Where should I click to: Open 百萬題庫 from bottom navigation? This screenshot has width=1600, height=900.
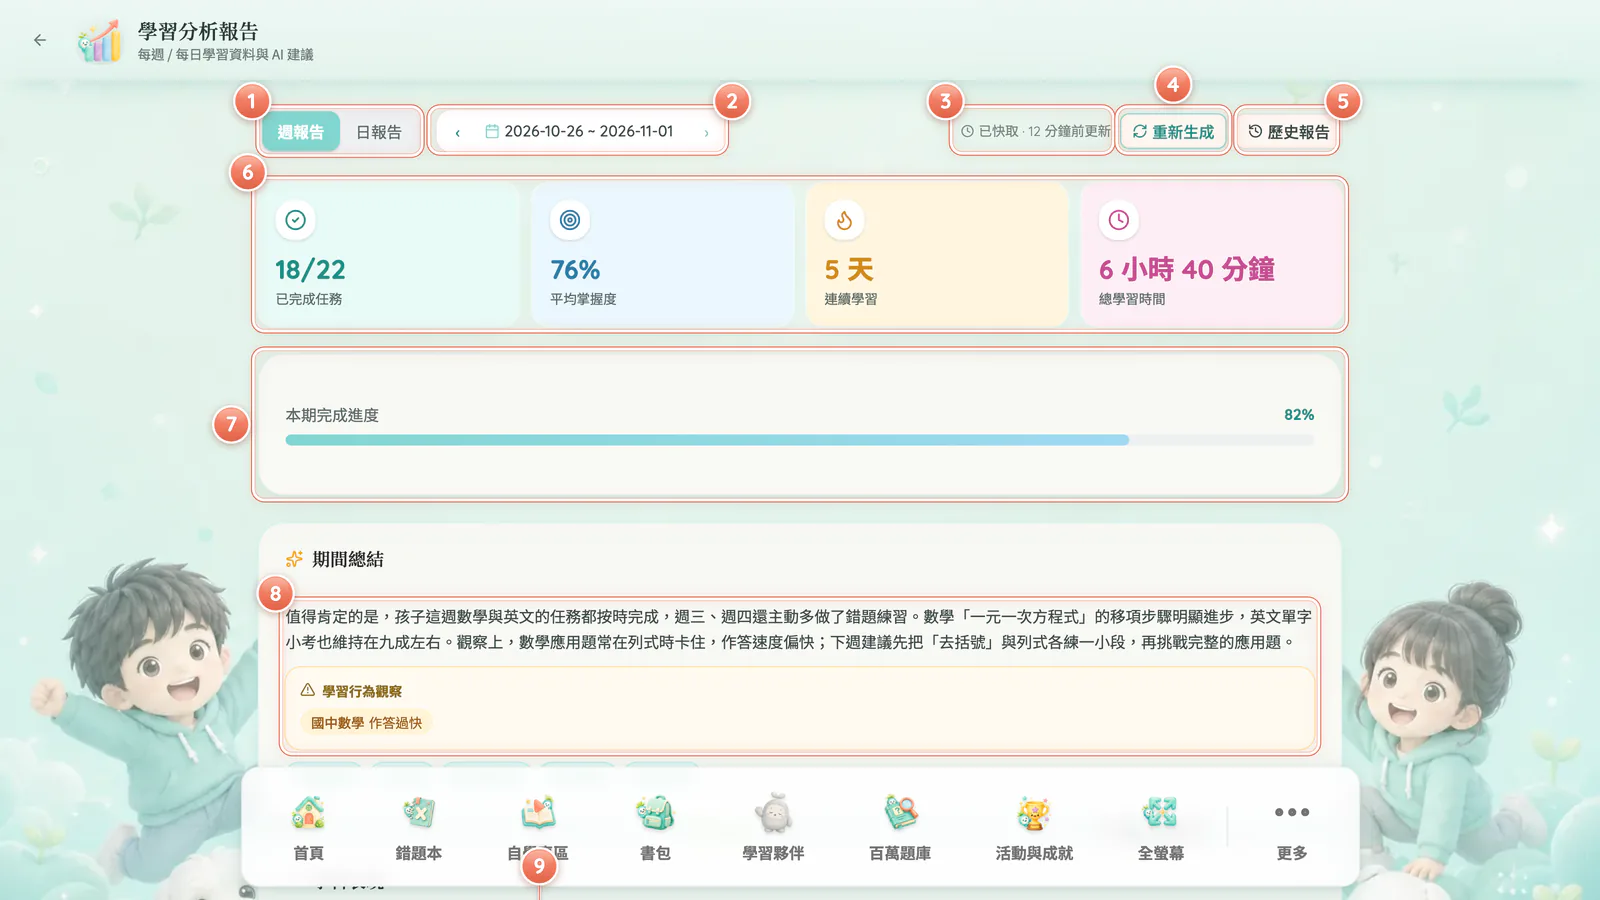900,828
